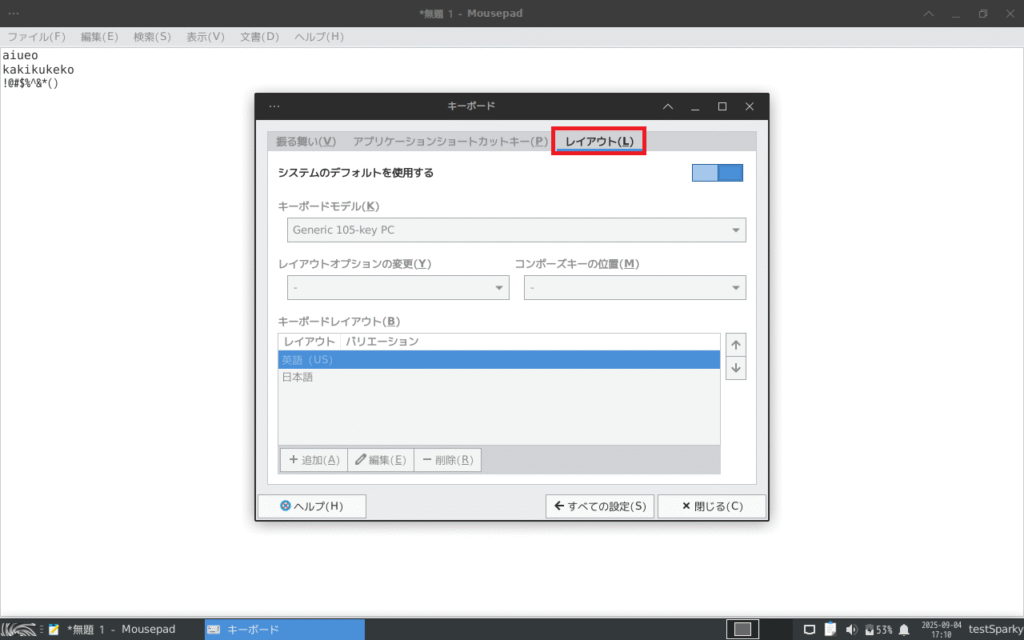Expand the layout option change dropdown

398,288
